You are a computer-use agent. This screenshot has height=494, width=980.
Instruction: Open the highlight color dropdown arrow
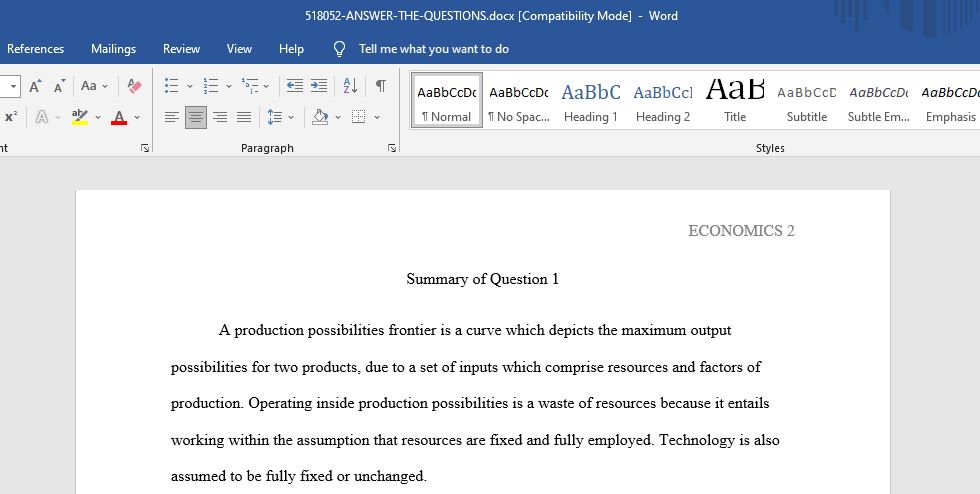[98, 117]
